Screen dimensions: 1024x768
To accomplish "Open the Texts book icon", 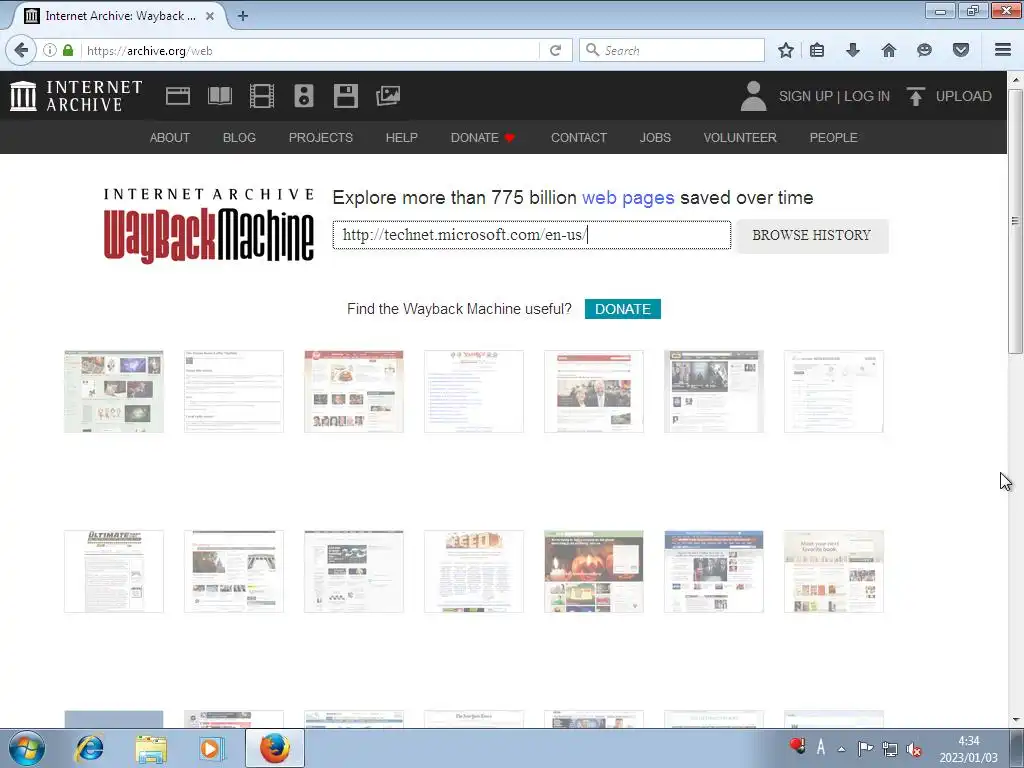I will pos(219,96).
